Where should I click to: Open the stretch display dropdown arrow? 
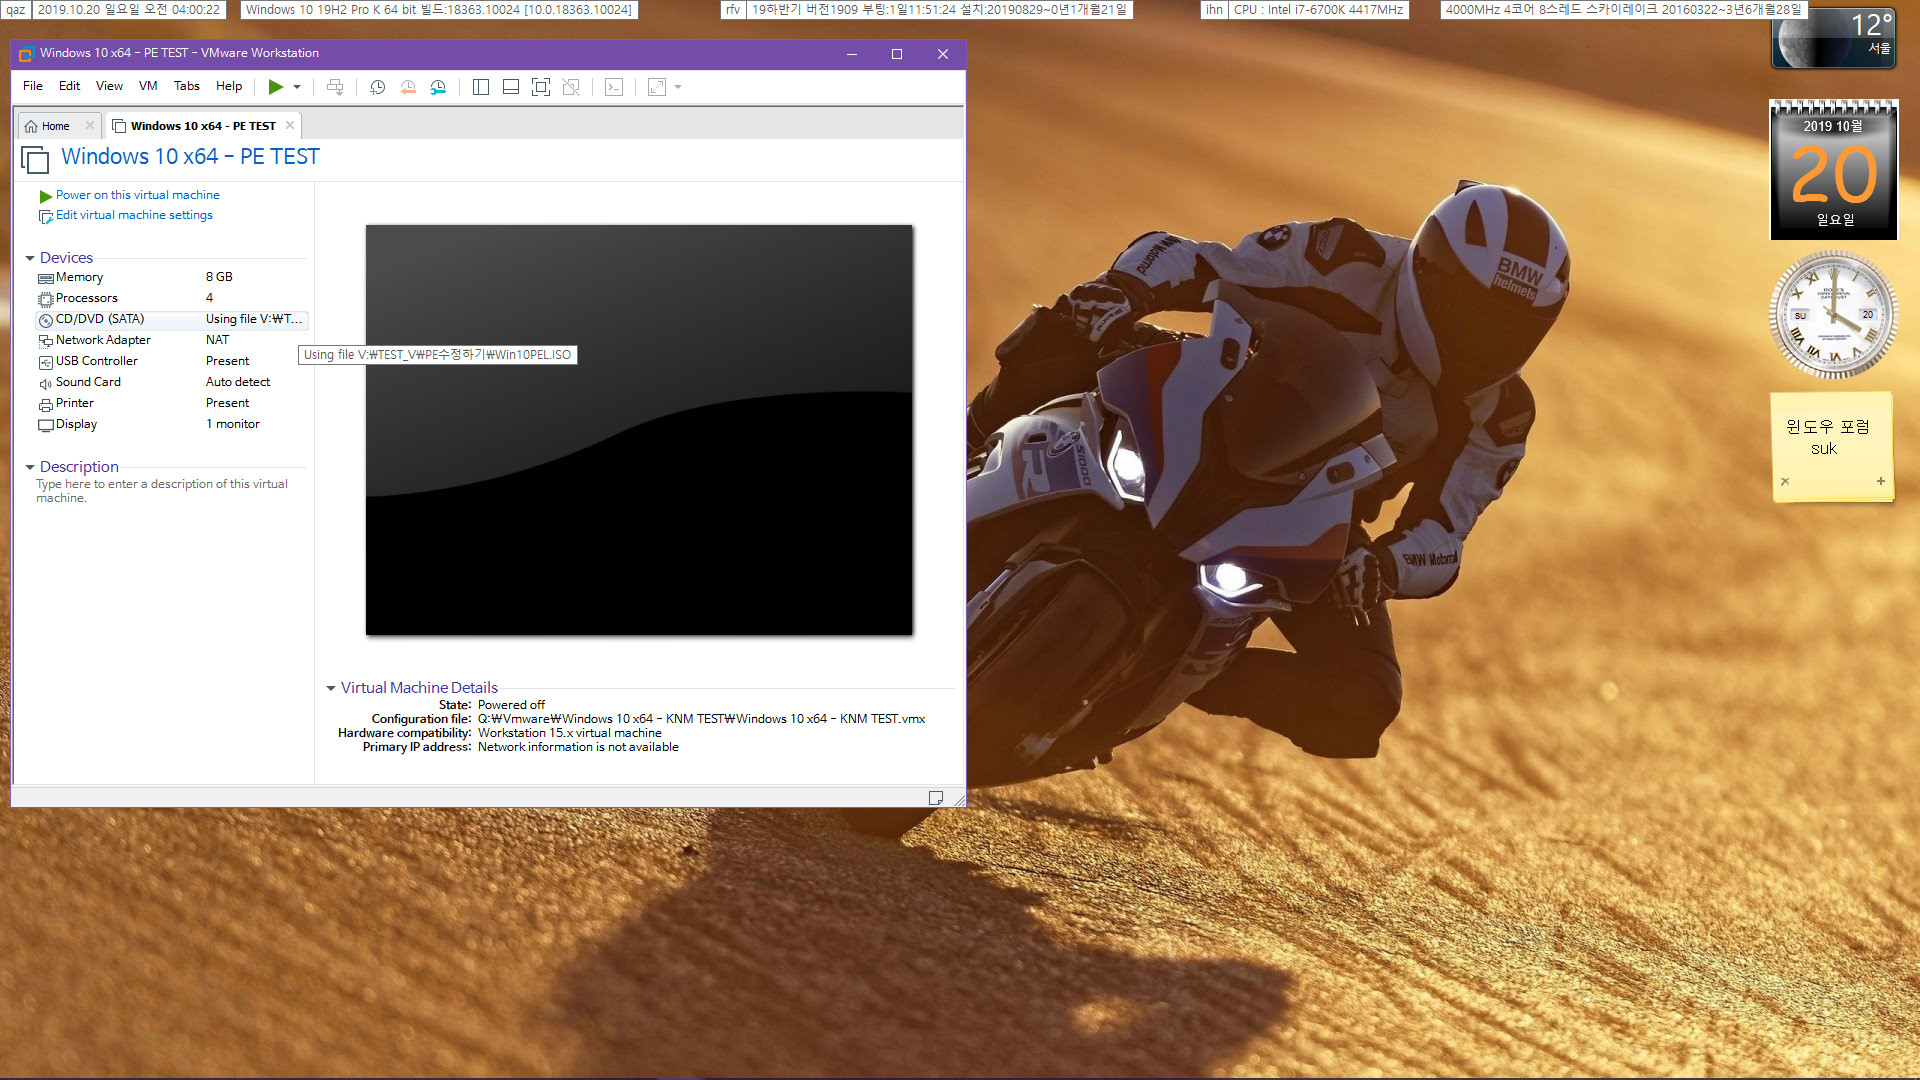pyautogui.click(x=678, y=87)
